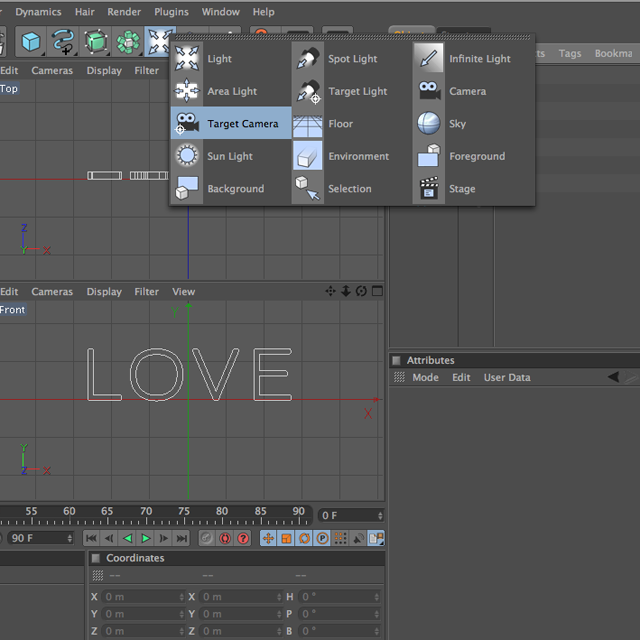Screen dimensions: 640x640
Task: Open the Dynamics menu
Action: (38, 12)
